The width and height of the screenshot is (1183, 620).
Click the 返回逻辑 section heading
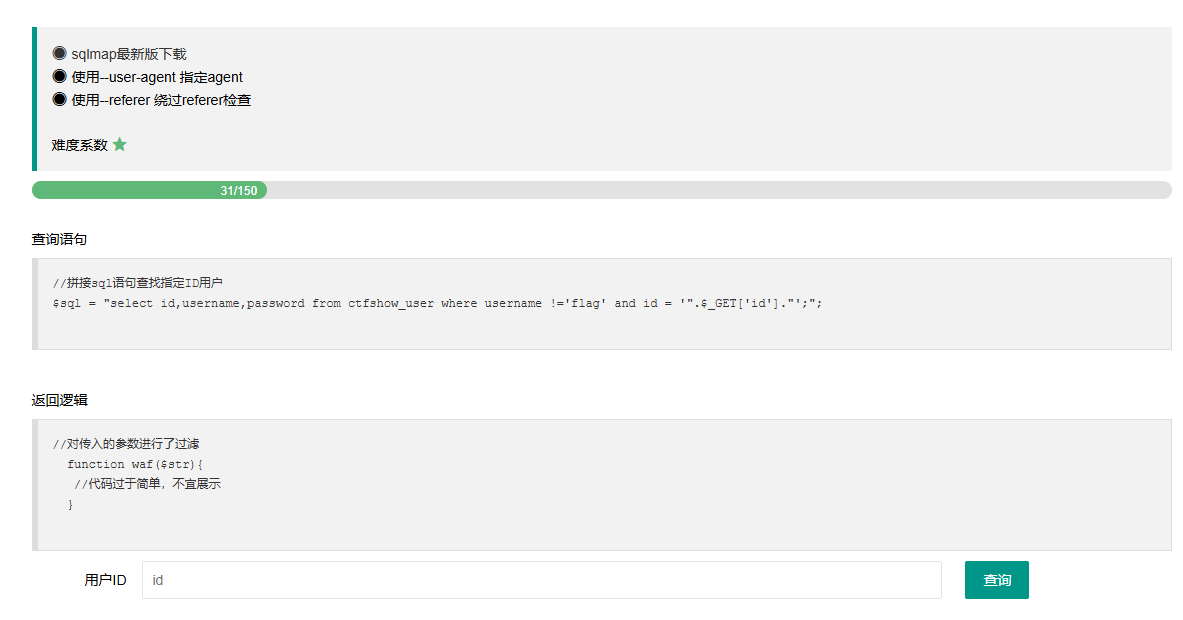59,400
